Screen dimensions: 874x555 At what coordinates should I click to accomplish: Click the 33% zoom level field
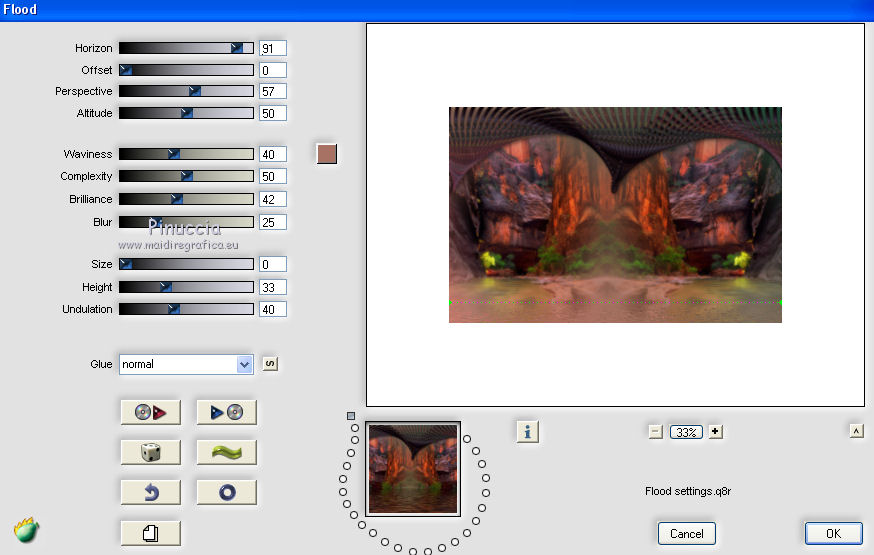pos(686,432)
